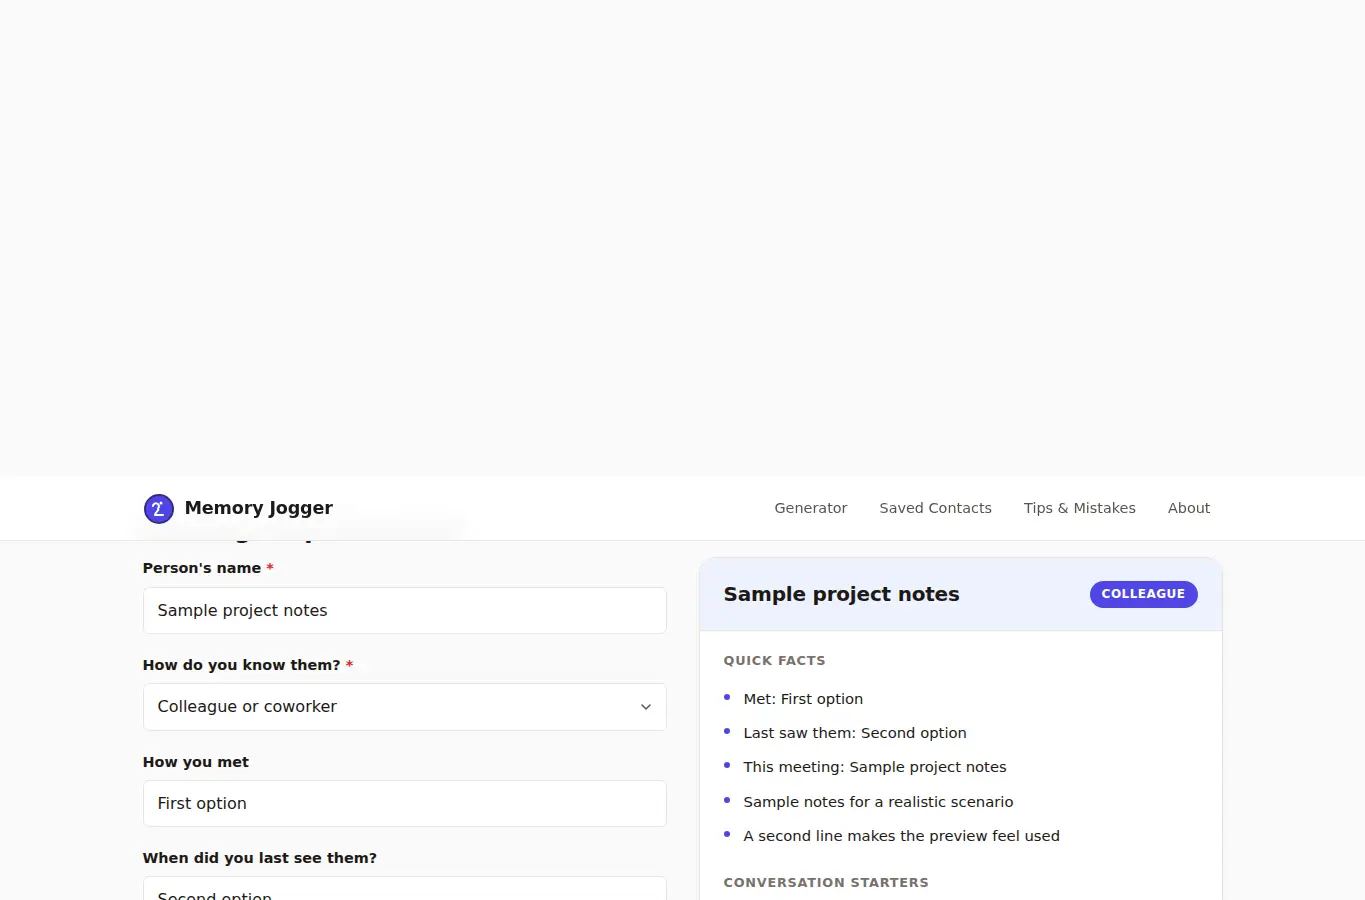Click Sample notes for a realistic scenario line

[878, 802]
